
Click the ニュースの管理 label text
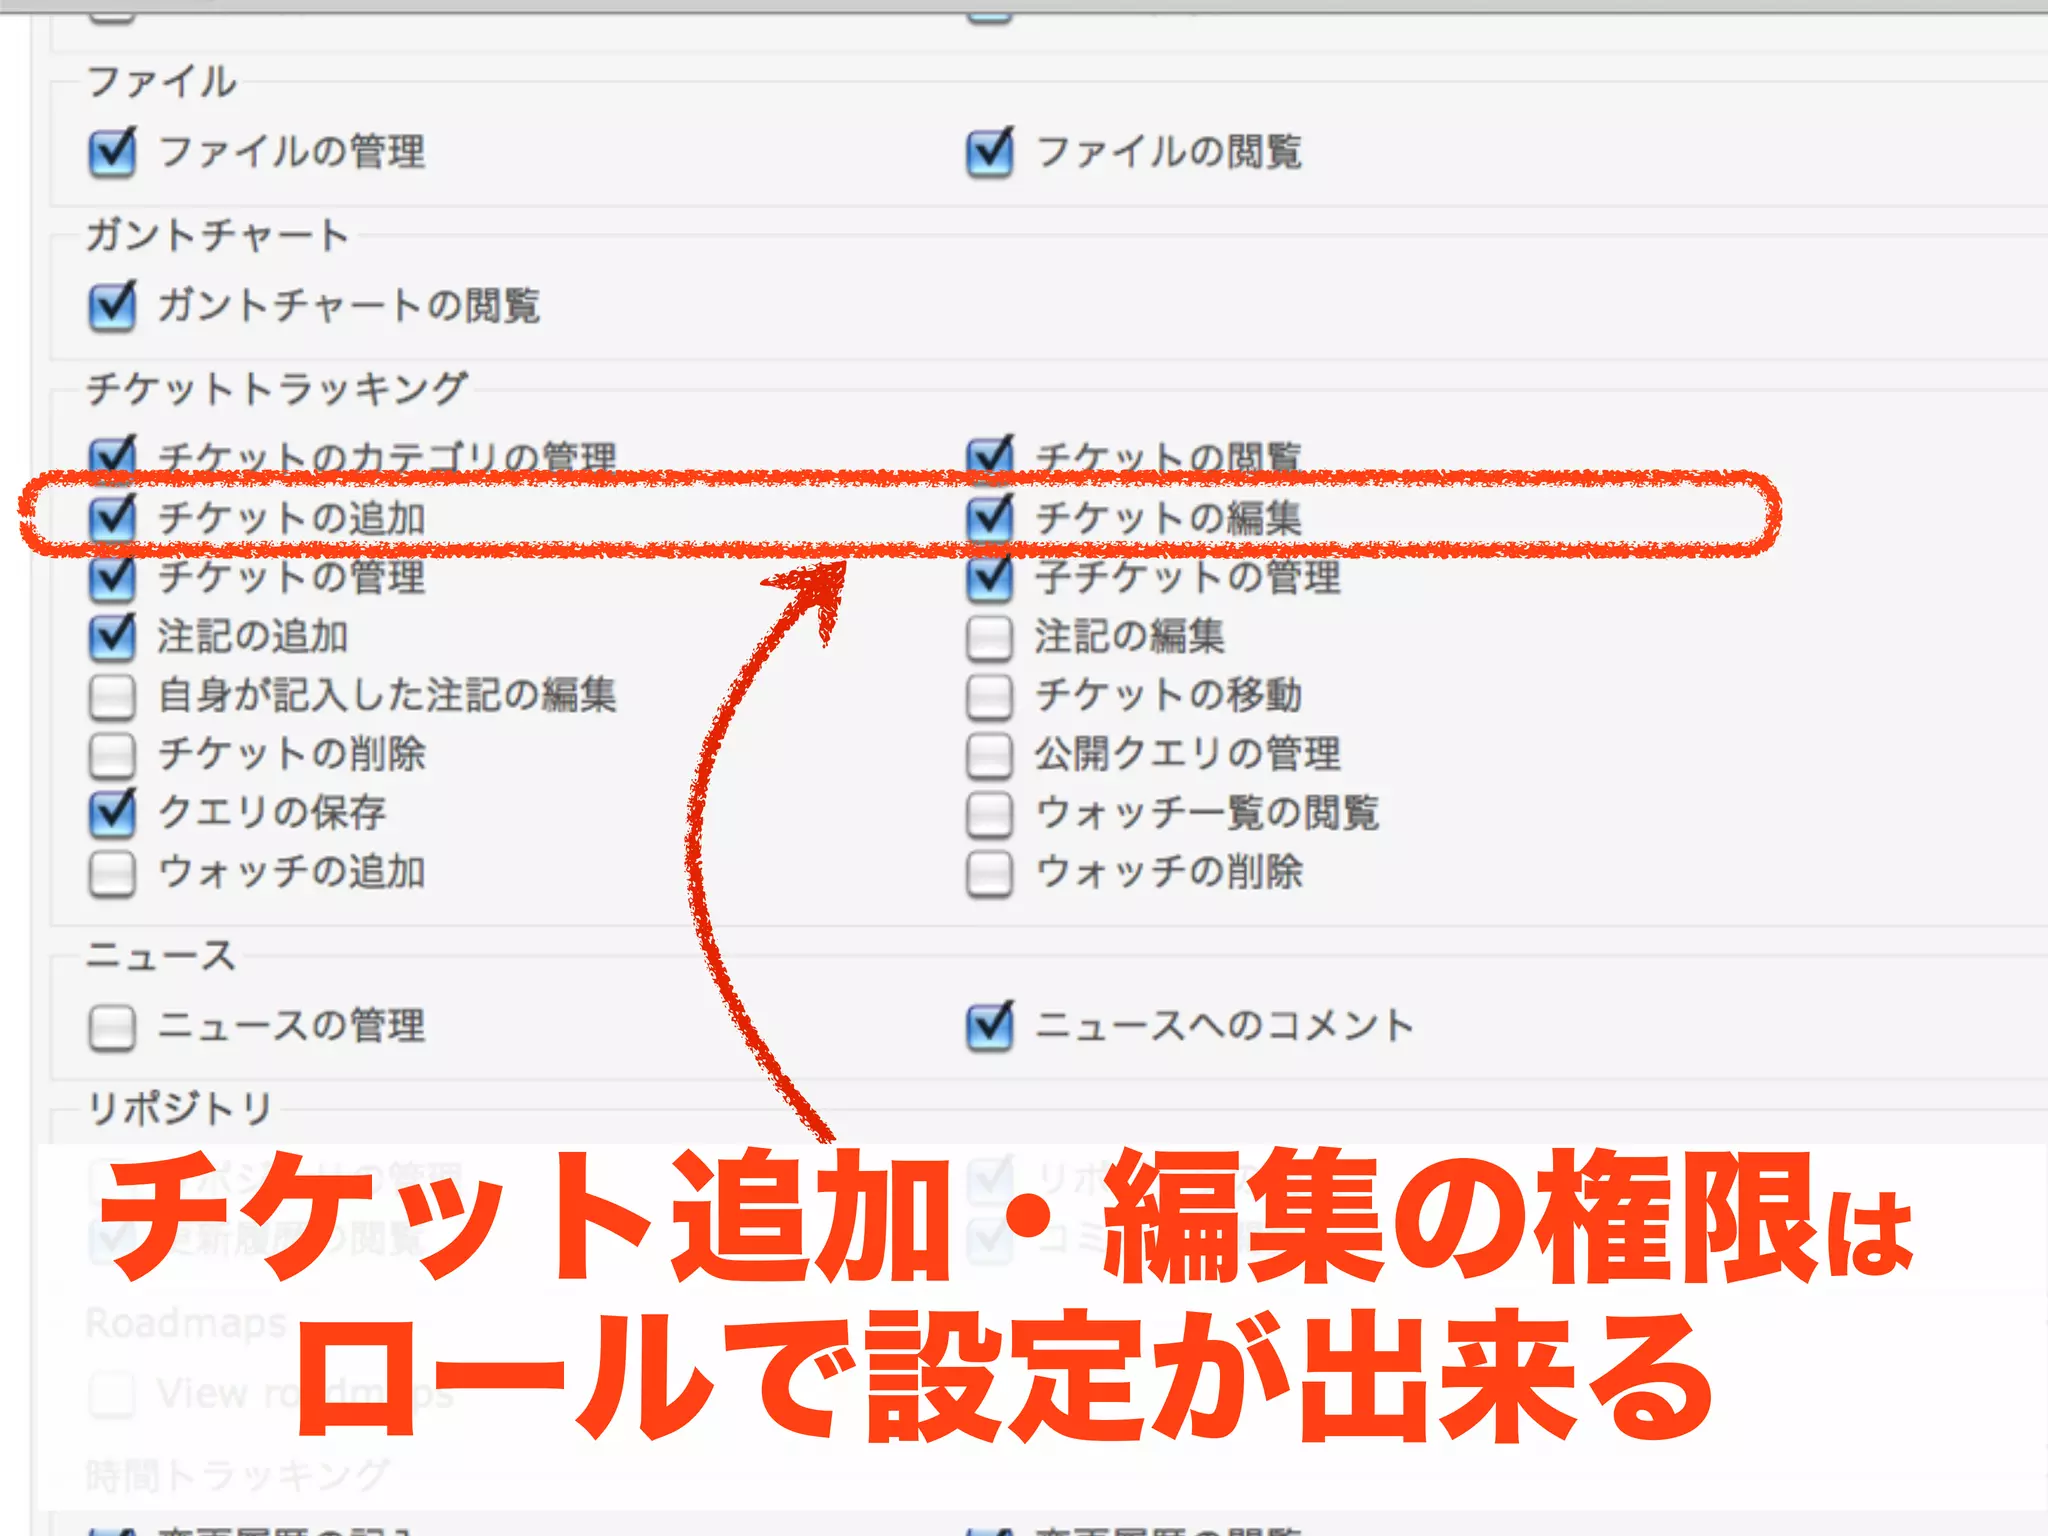(x=292, y=1025)
